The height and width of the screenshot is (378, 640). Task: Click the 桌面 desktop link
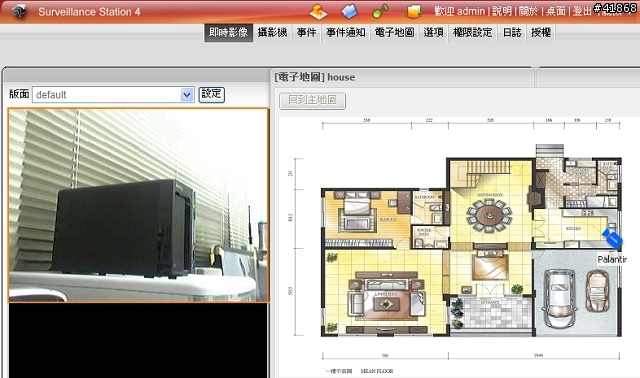tap(556, 11)
